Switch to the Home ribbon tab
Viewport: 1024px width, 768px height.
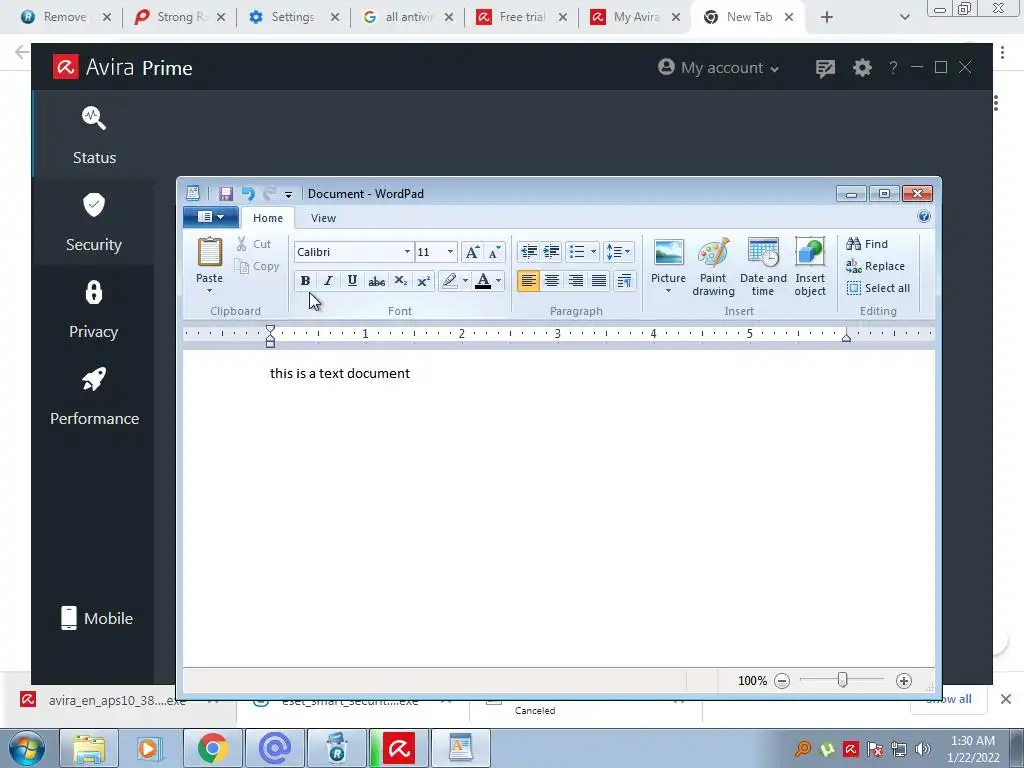(x=268, y=218)
